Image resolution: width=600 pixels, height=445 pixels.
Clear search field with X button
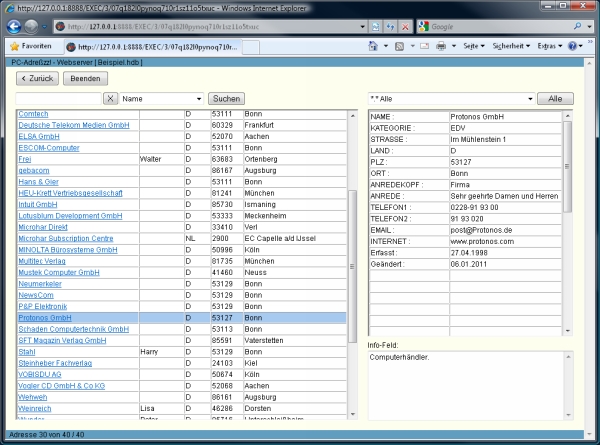tap(110, 99)
